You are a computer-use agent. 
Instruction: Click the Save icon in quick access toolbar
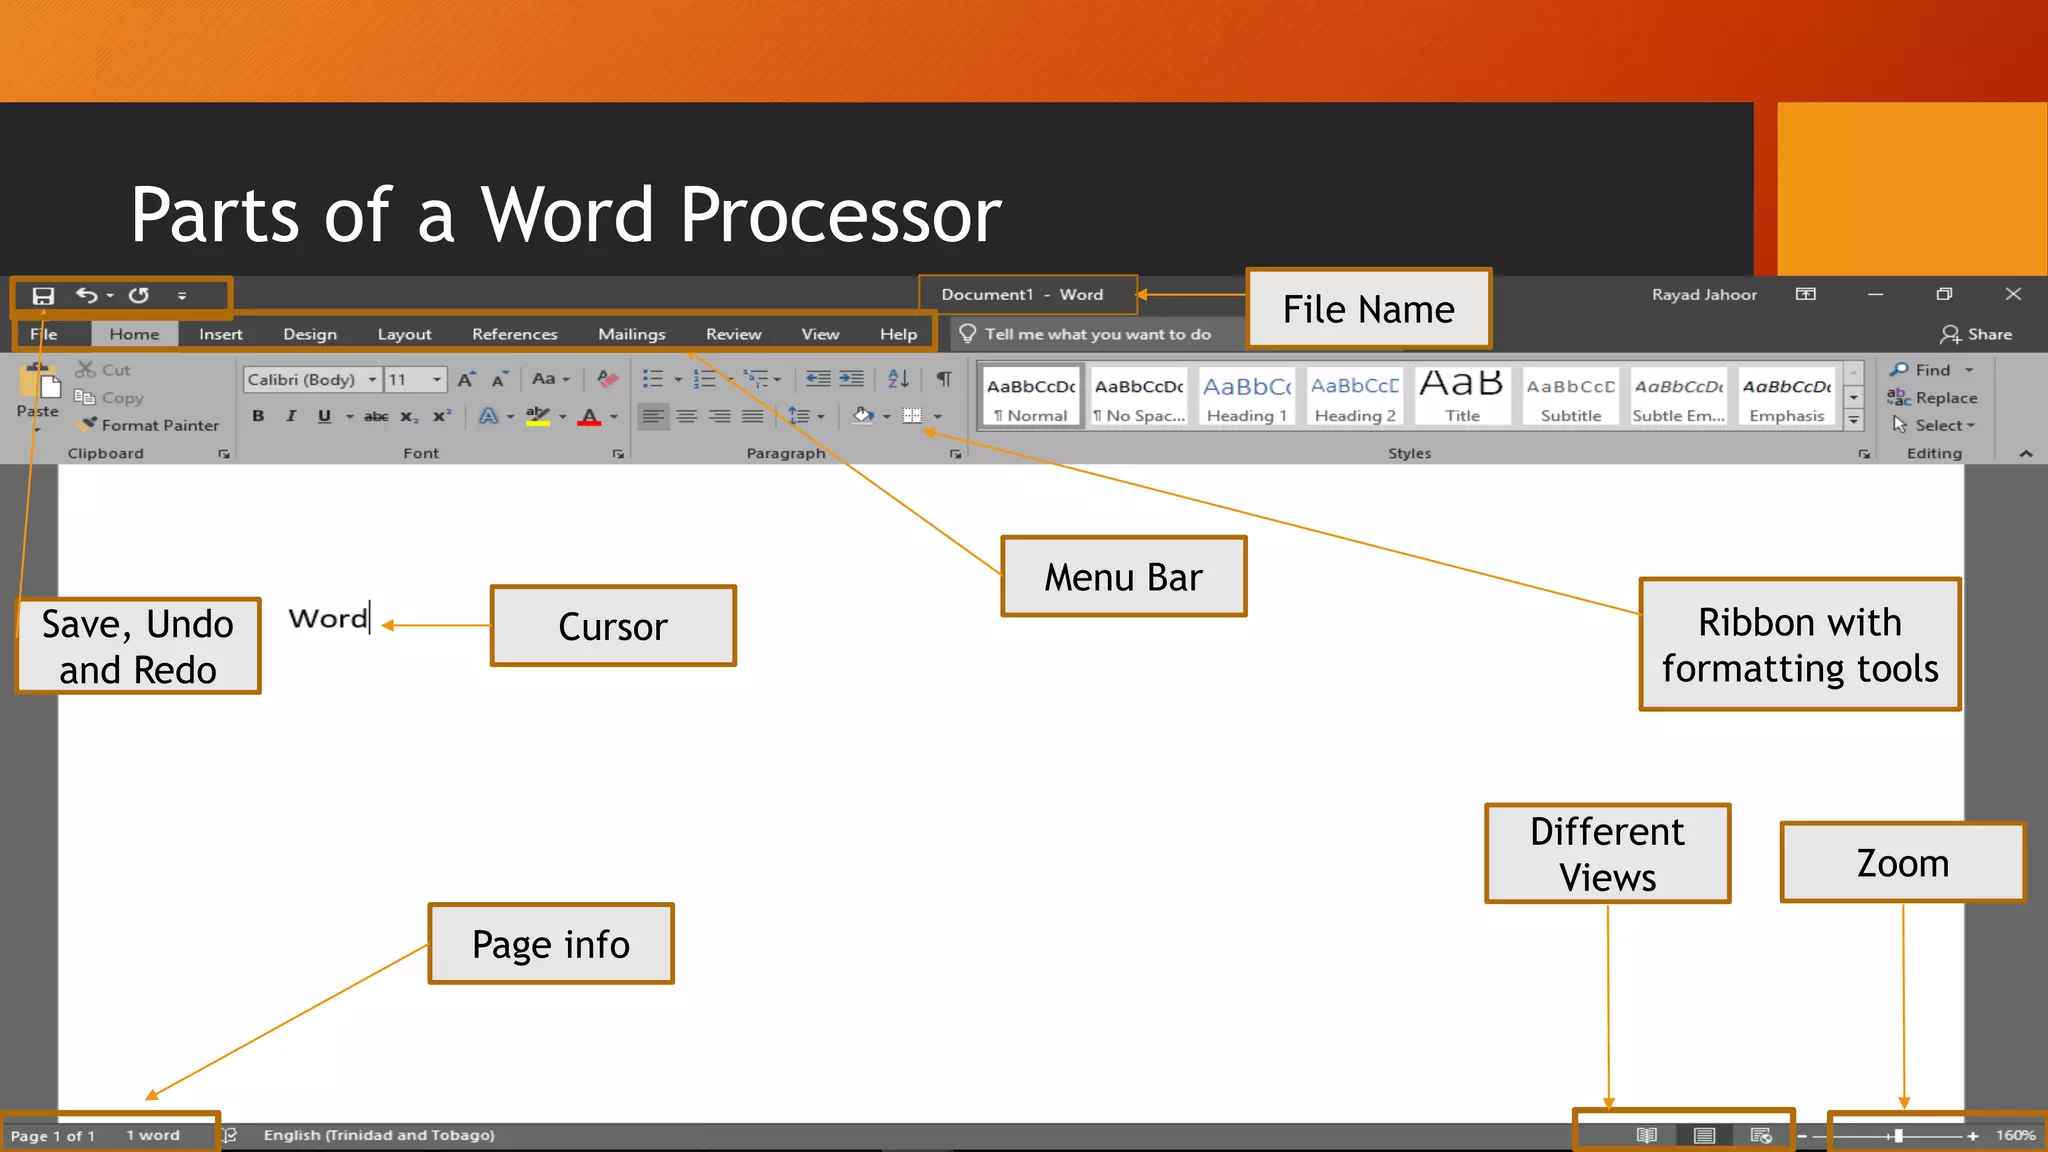click(43, 296)
